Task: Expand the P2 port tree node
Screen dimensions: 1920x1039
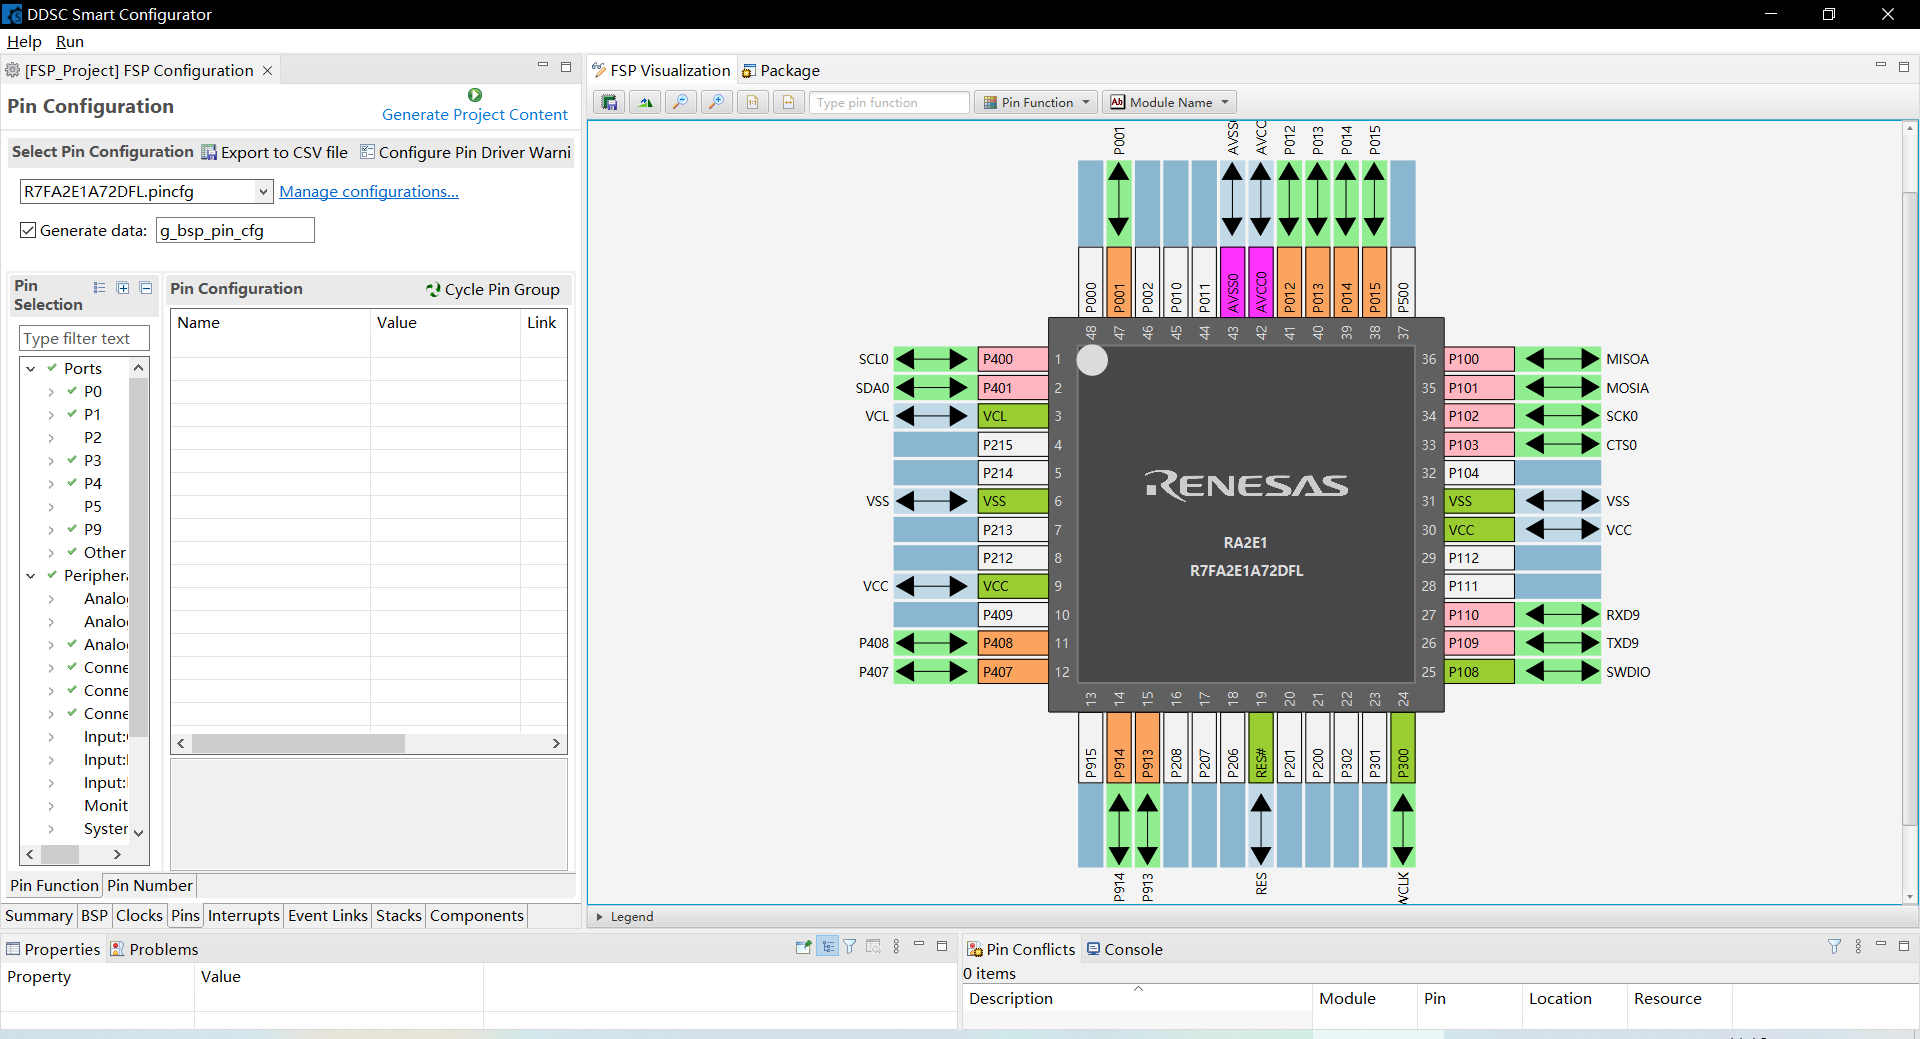Action: [x=51, y=438]
